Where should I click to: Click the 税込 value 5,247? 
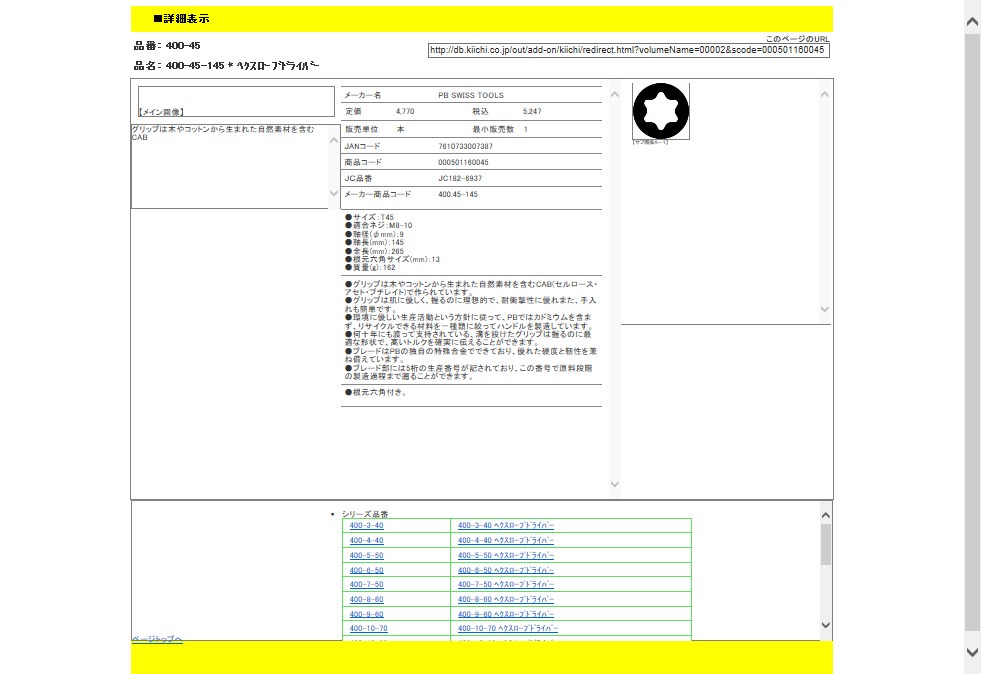click(532, 111)
